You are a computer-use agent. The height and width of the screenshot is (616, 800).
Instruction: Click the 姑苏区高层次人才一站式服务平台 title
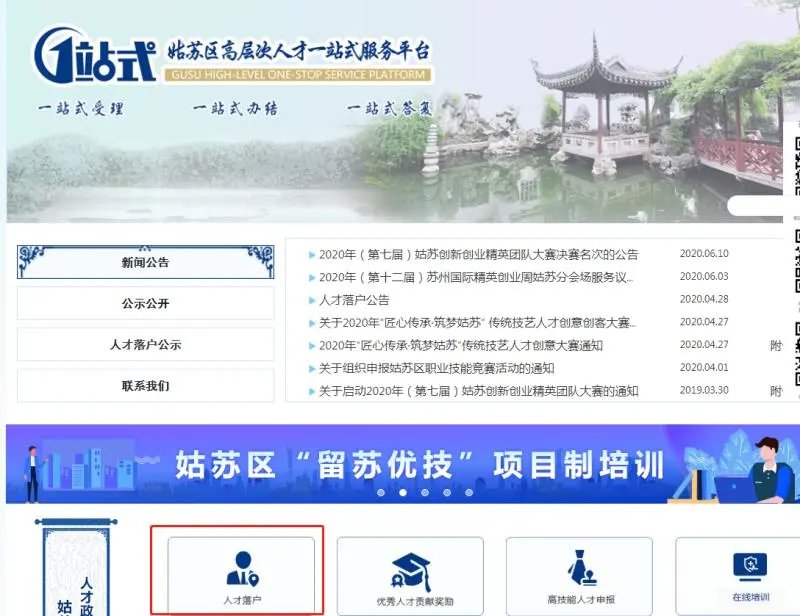tap(299, 51)
